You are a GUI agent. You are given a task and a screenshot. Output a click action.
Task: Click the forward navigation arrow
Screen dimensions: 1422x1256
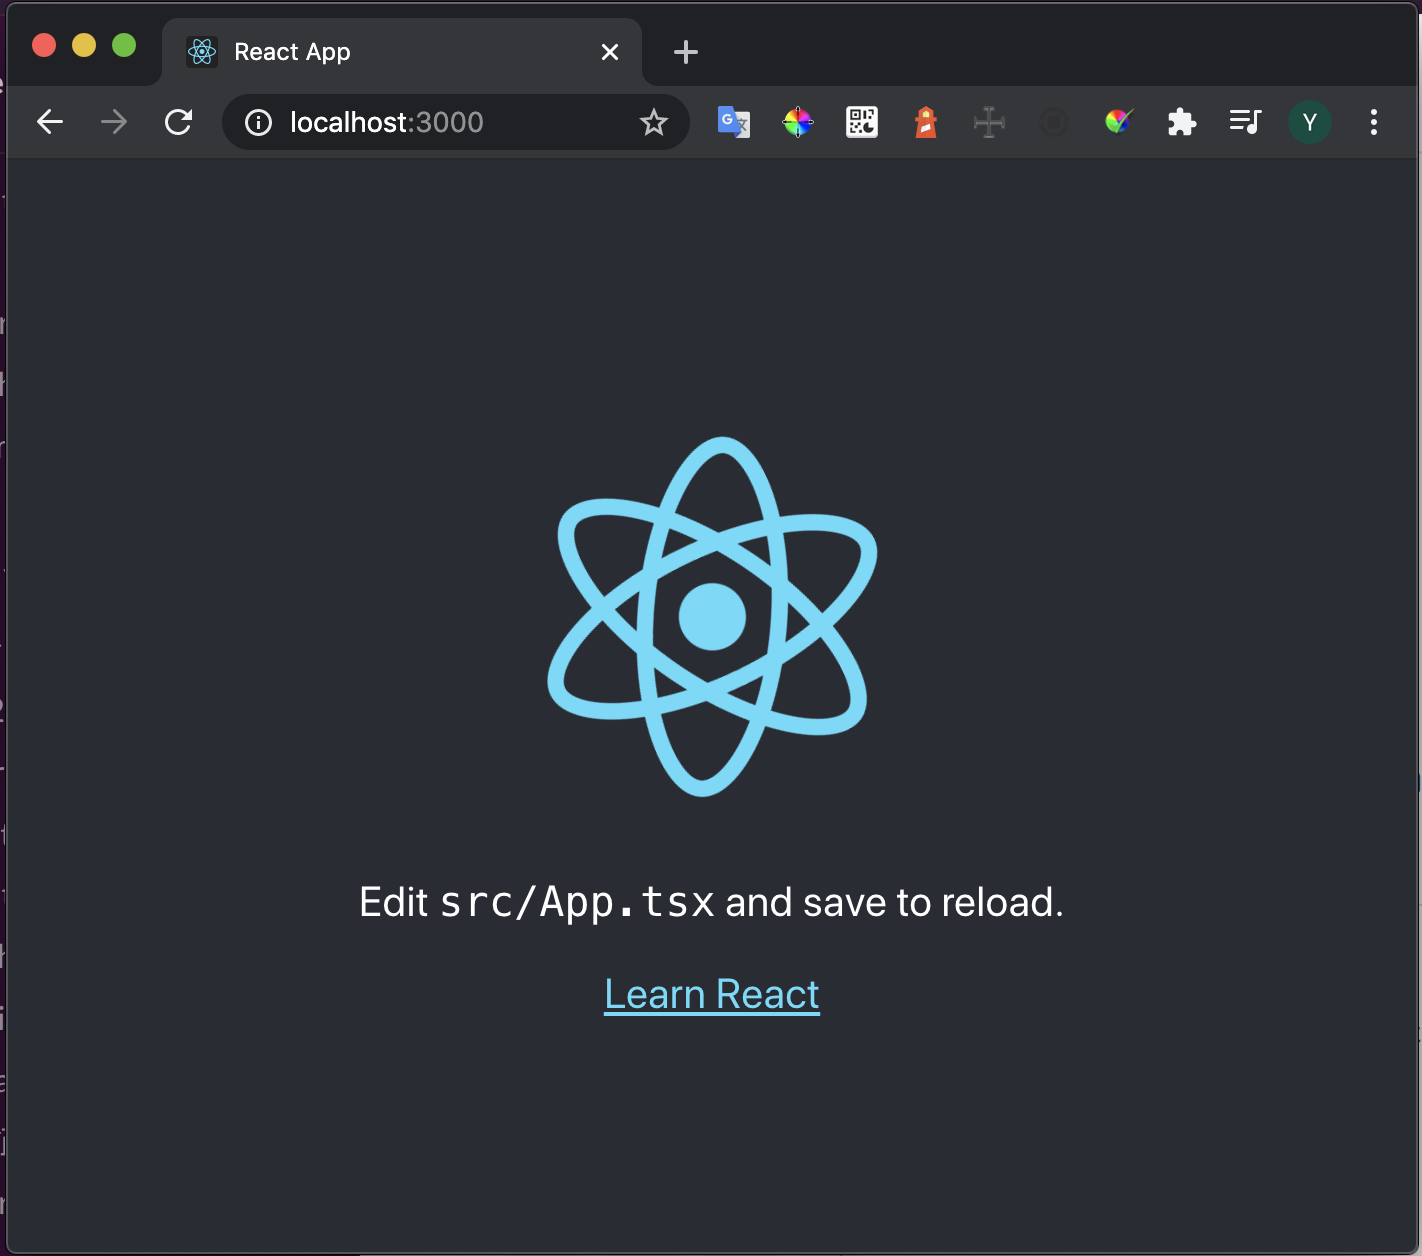point(114,122)
